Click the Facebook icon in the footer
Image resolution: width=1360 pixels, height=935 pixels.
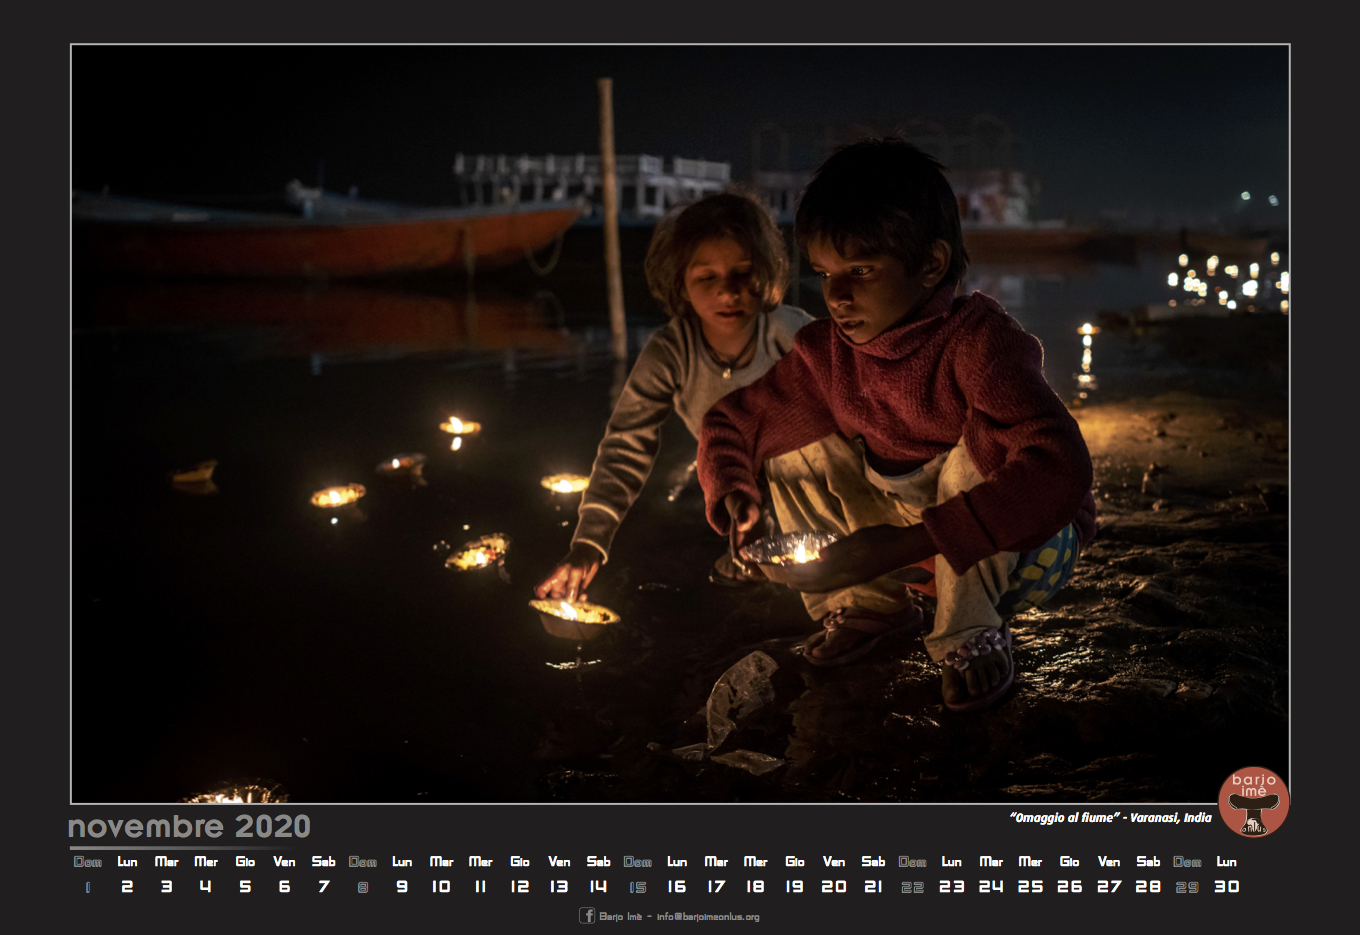587,915
